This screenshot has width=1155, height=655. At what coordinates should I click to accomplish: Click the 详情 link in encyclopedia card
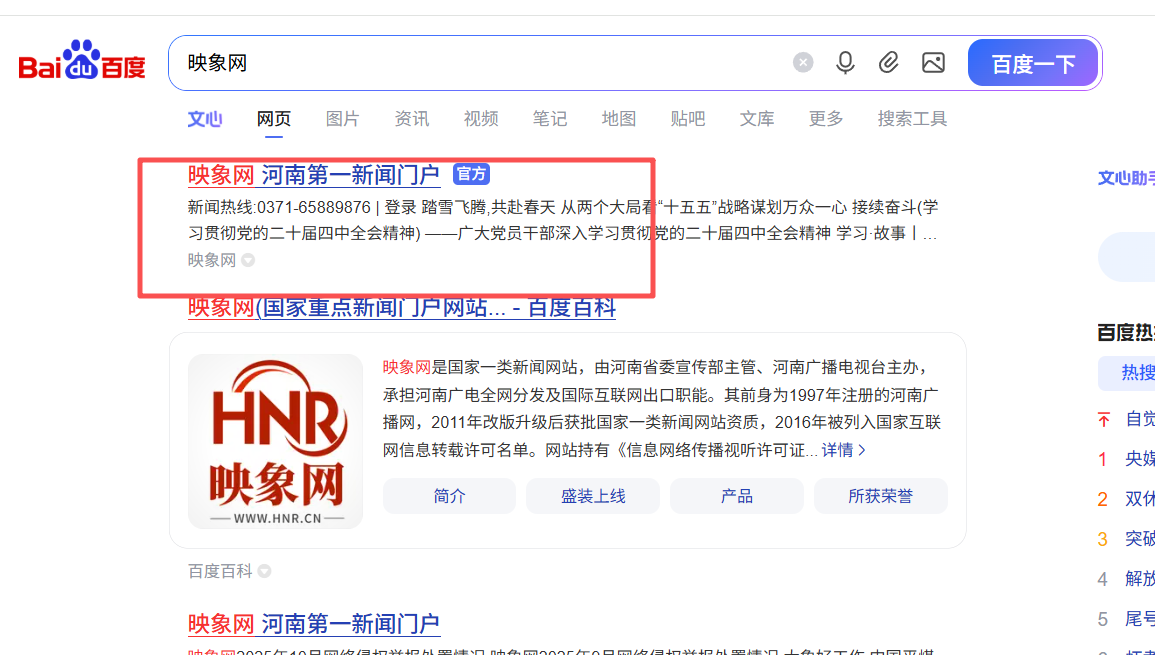point(843,450)
